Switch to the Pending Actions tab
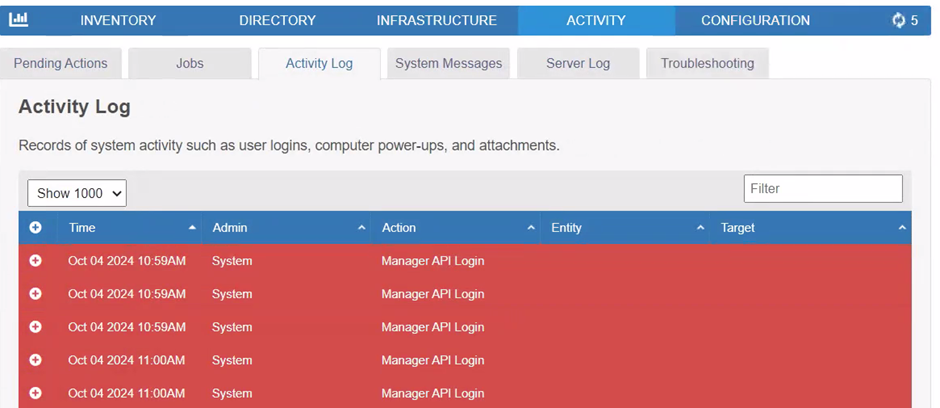The height and width of the screenshot is (408, 940). (x=60, y=63)
